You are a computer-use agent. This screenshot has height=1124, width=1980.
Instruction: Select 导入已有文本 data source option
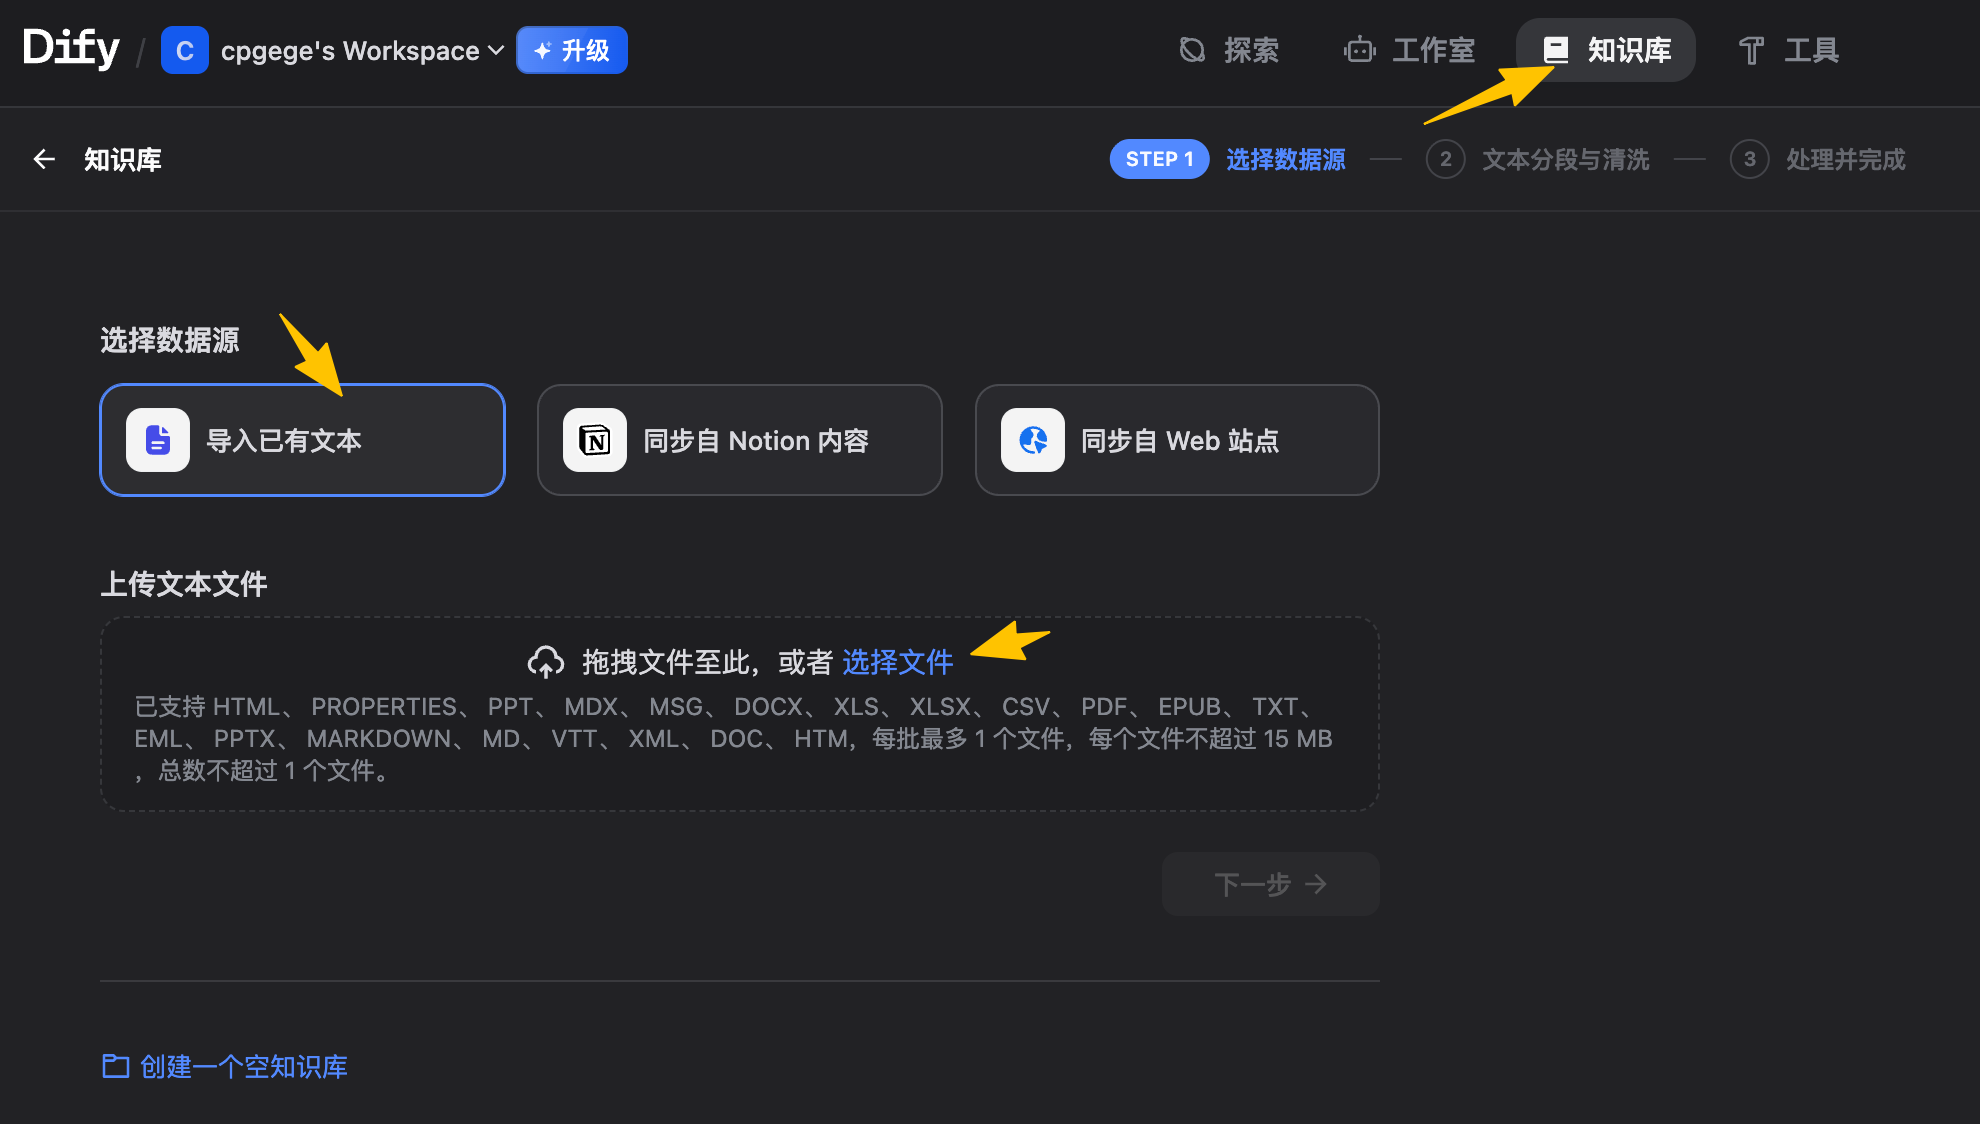pos(302,440)
